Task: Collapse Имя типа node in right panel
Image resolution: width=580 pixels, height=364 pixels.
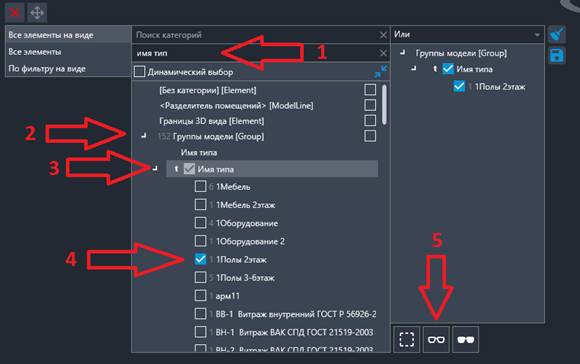Action: (x=414, y=68)
